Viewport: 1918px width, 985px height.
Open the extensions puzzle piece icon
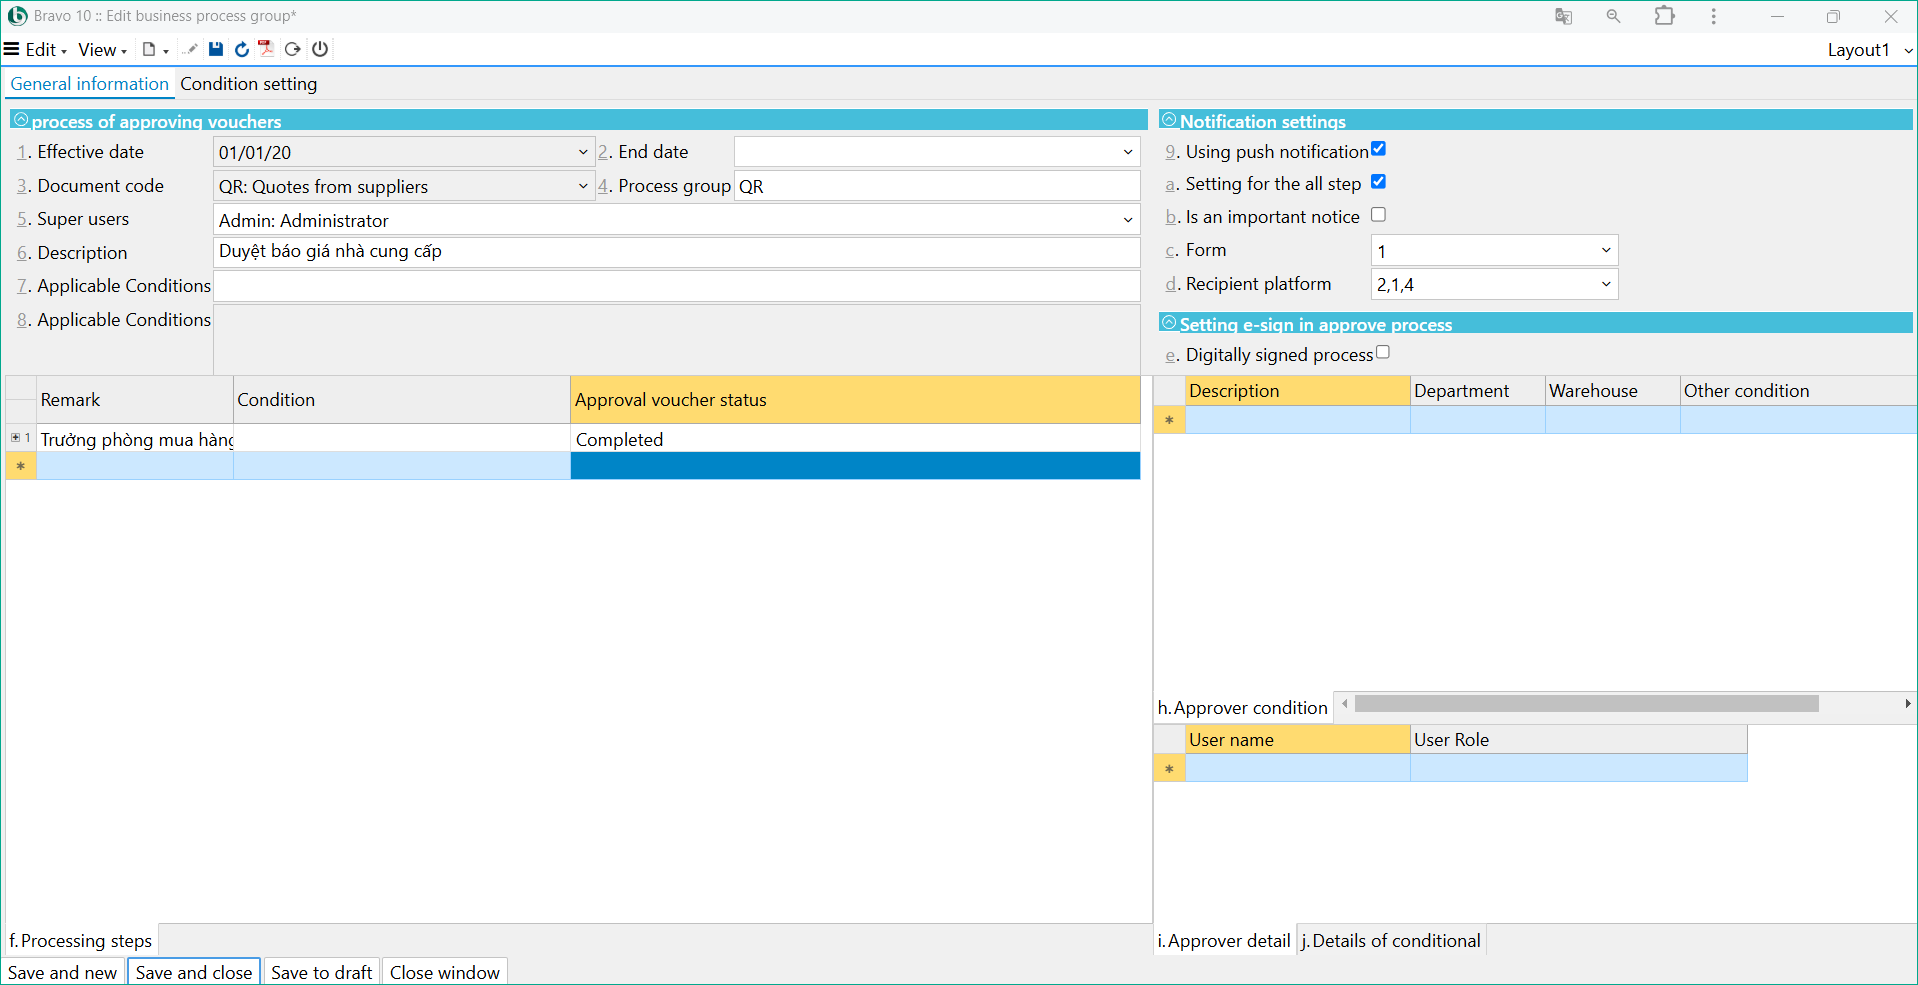[x=1664, y=16]
